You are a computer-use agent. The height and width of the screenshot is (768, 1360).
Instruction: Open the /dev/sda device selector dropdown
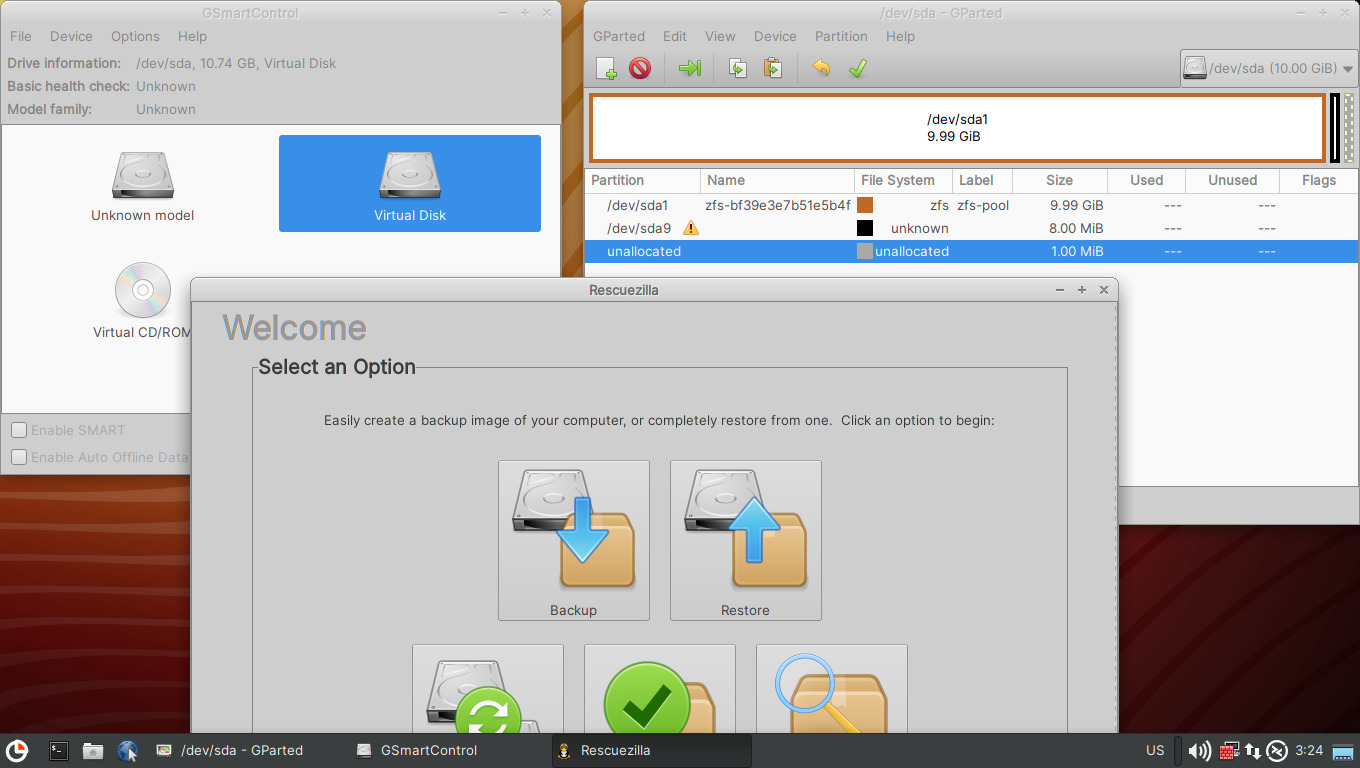pyautogui.click(x=1268, y=69)
